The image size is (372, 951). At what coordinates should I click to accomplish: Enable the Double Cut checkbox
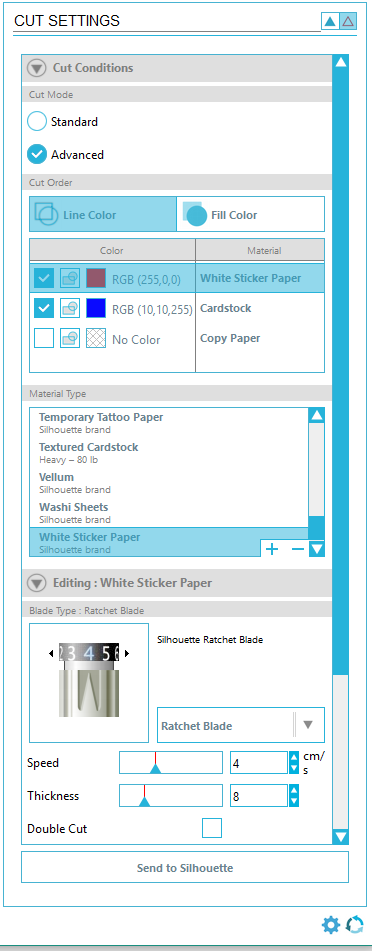point(212,828)
